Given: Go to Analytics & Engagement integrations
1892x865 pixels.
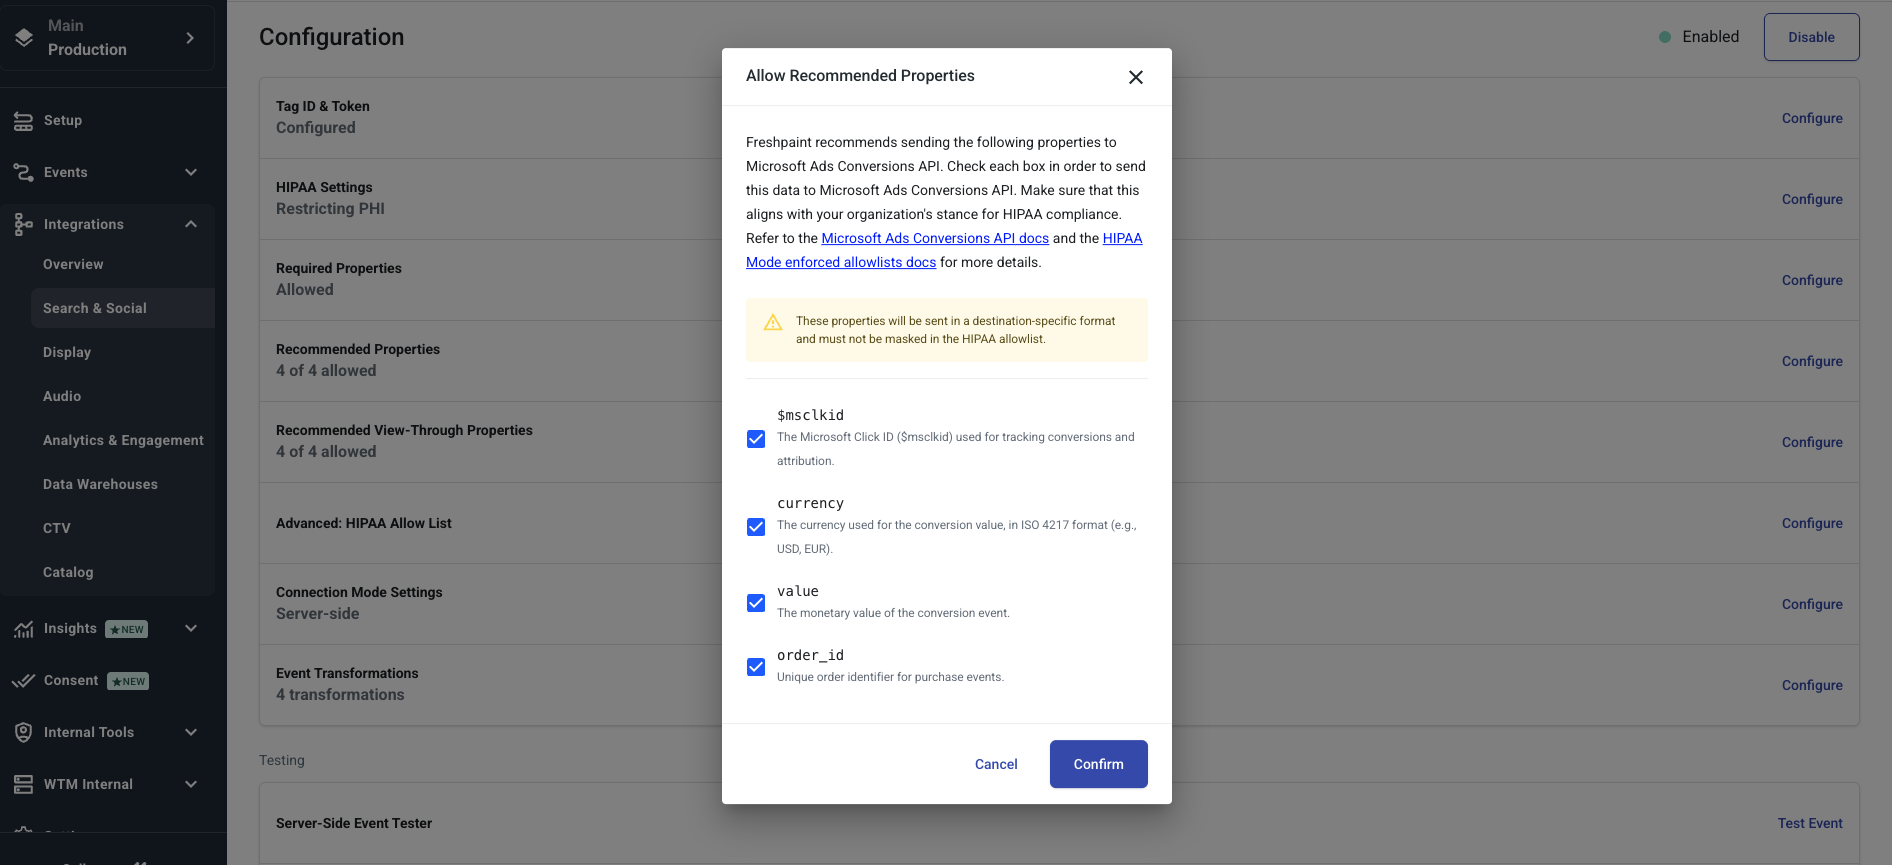Looking at the screenshot, I should click(123, 440).
